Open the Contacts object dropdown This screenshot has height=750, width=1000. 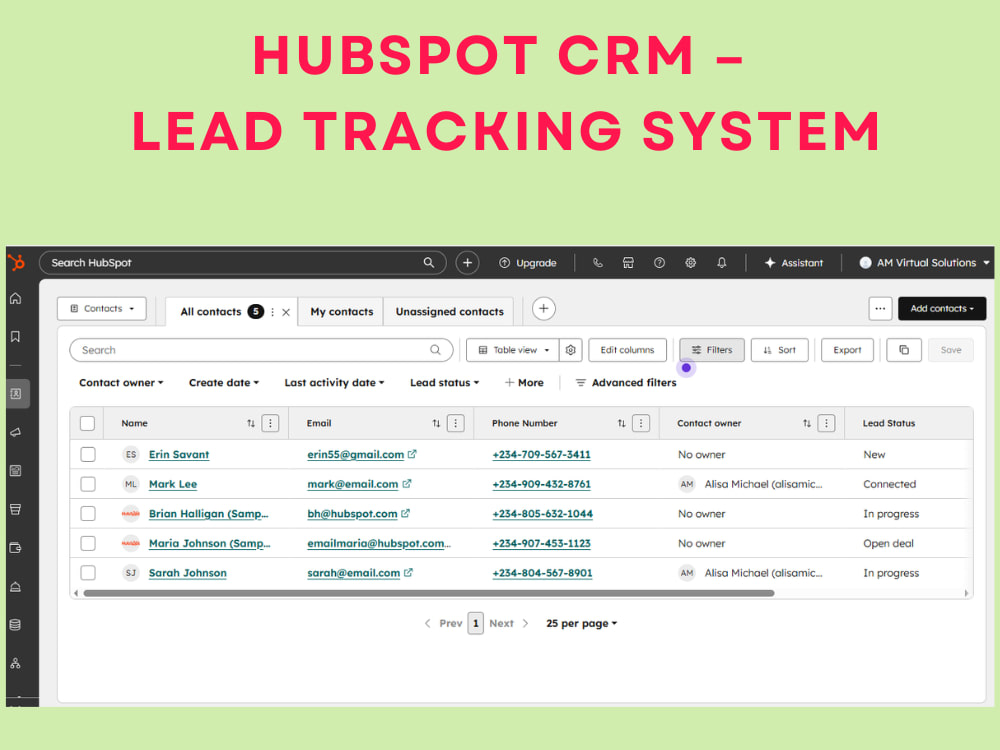102,309
